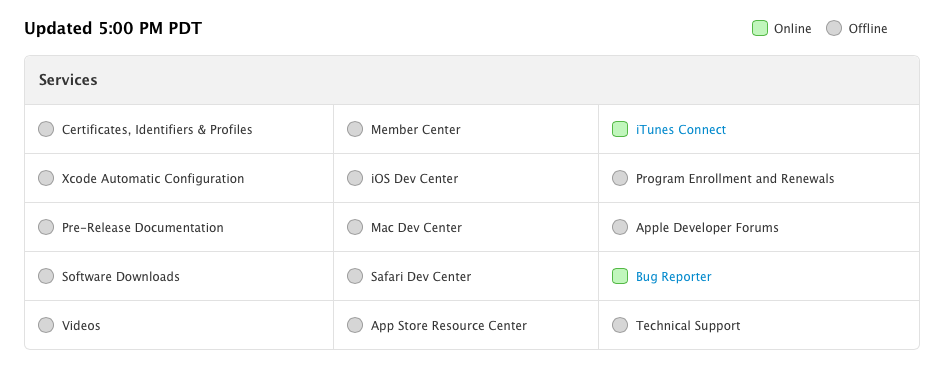Open the Bug Reporter link

674,276
